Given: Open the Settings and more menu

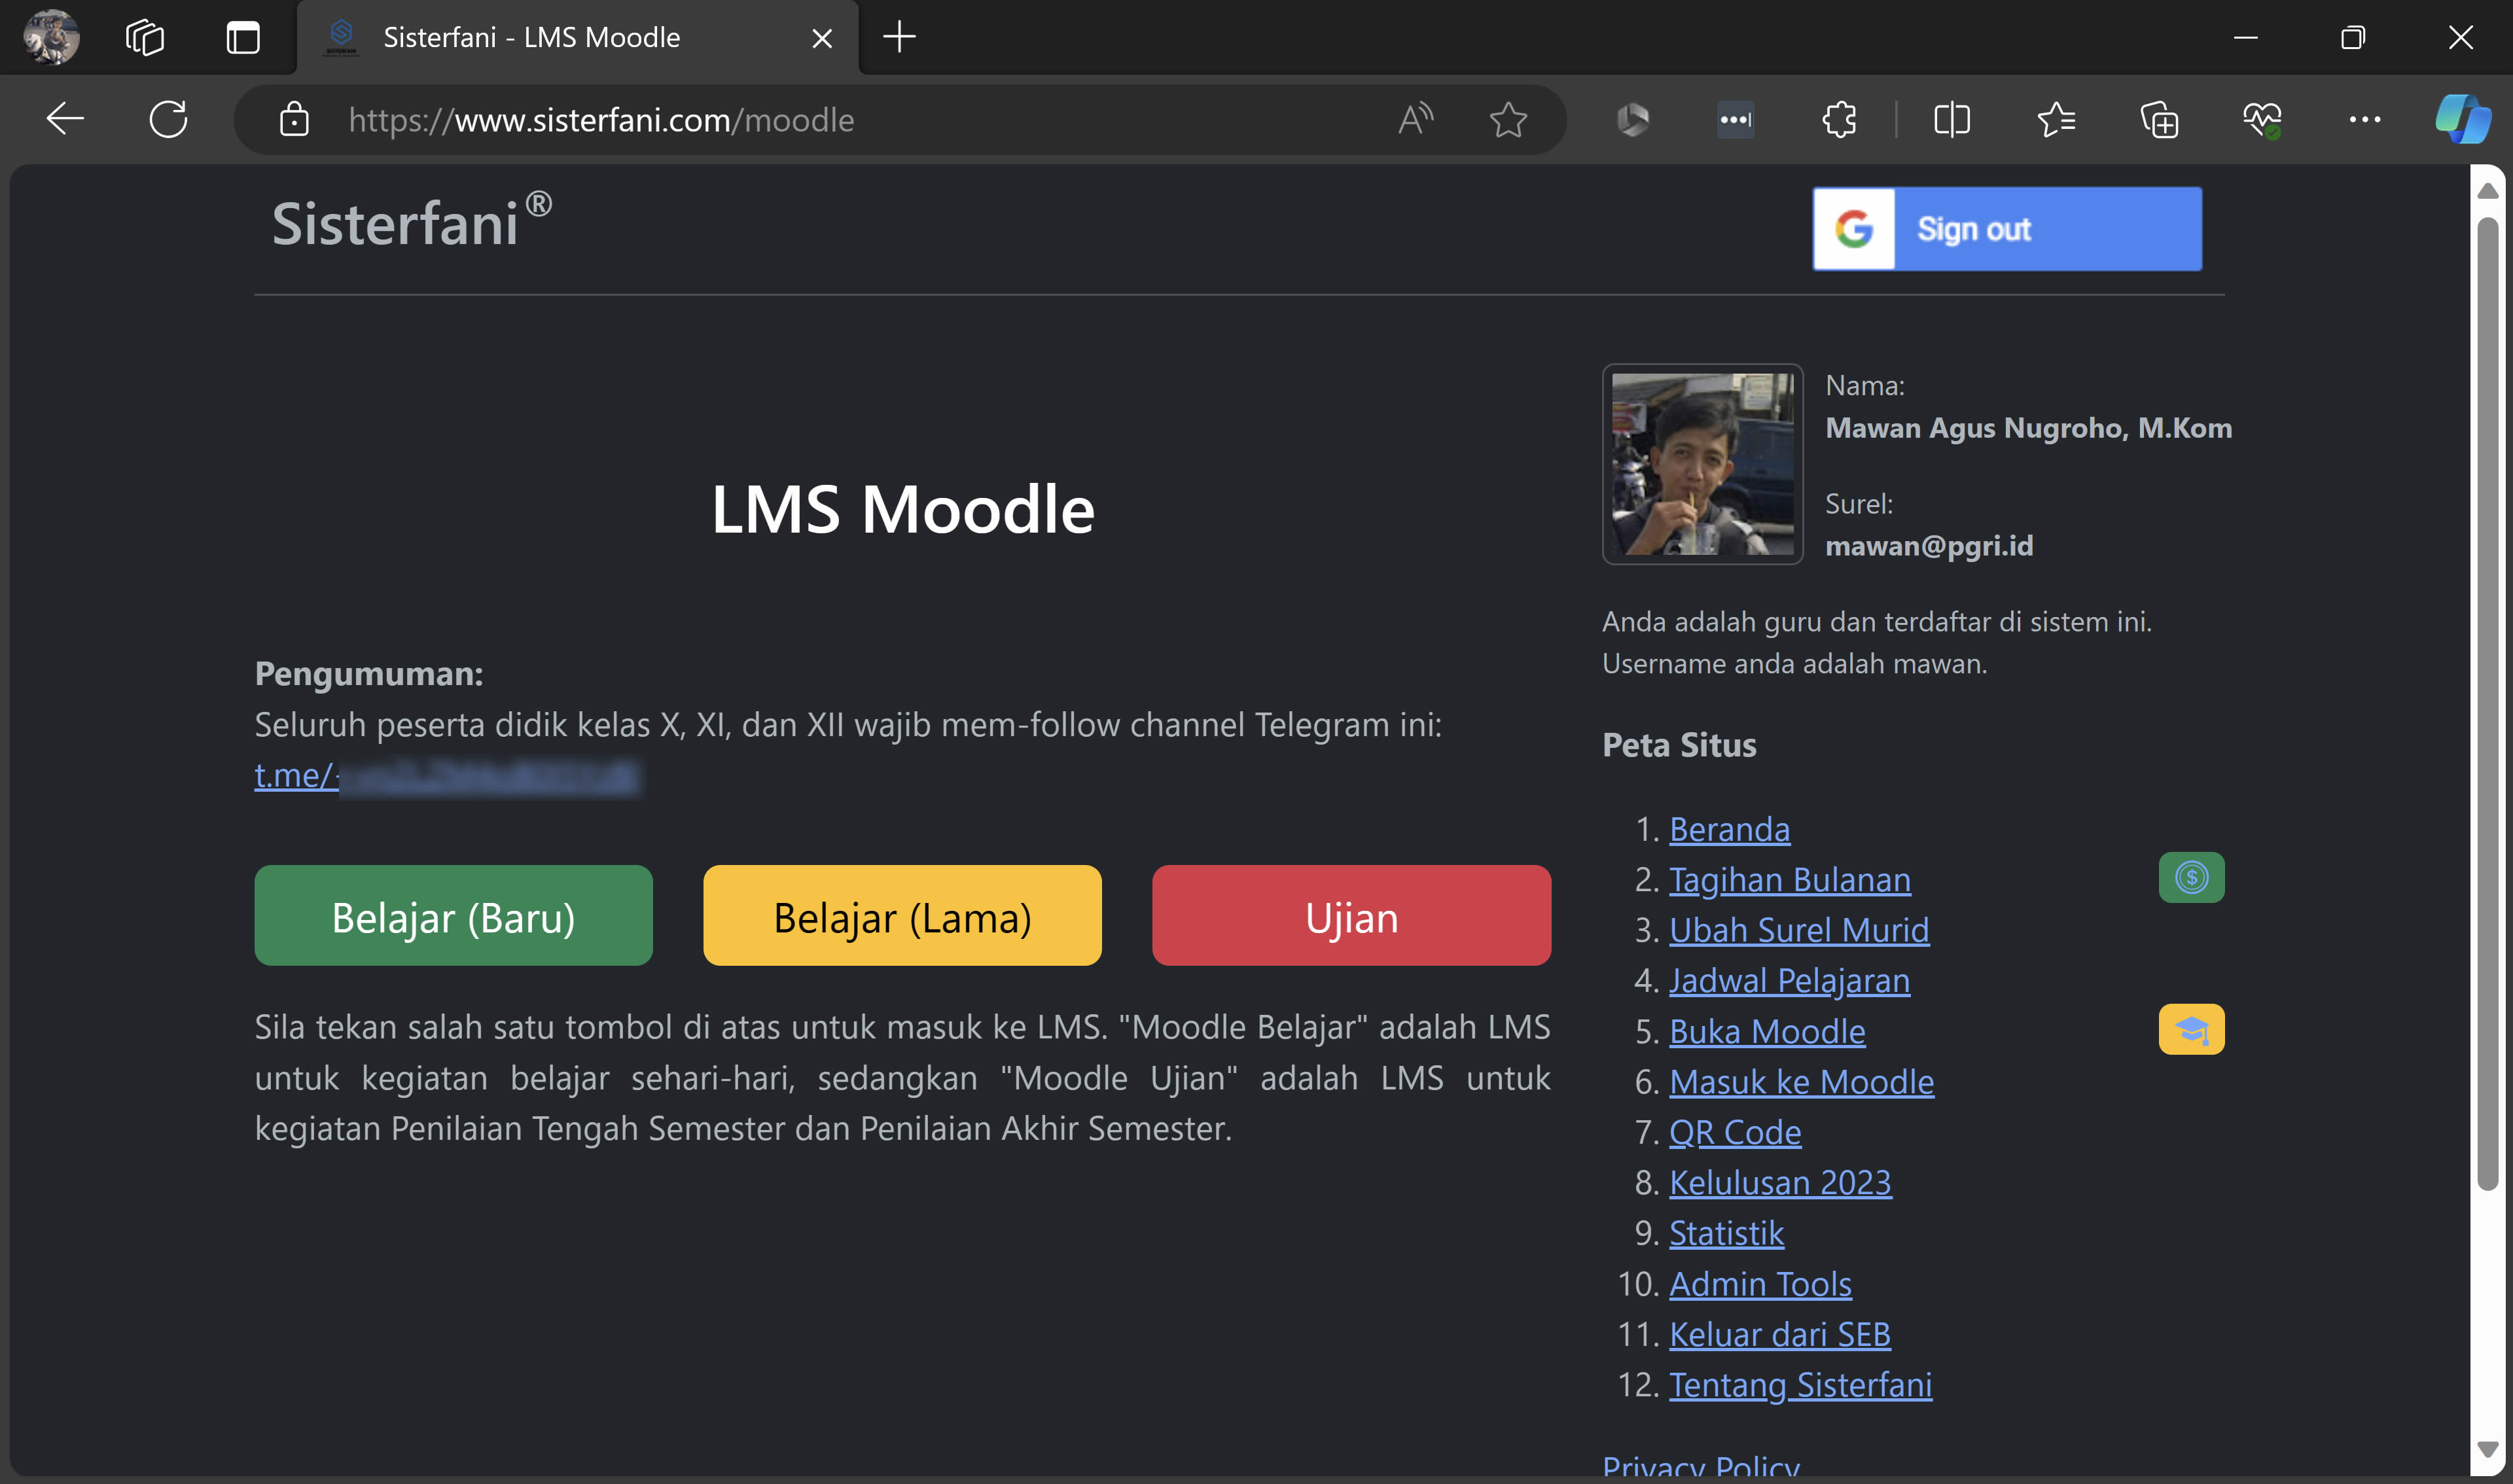Looking at the screenshot, I should (2365, 119).
